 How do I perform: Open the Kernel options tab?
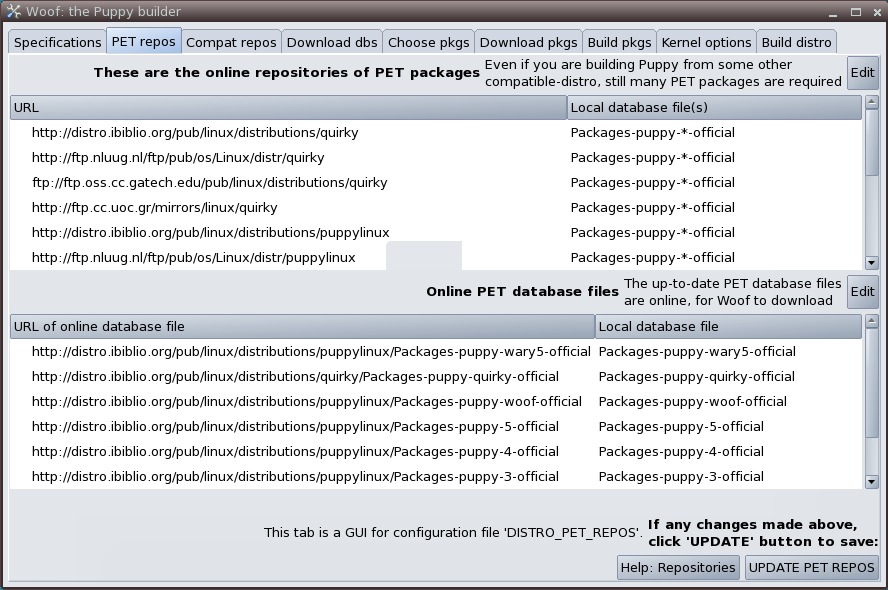coord(706,42)
